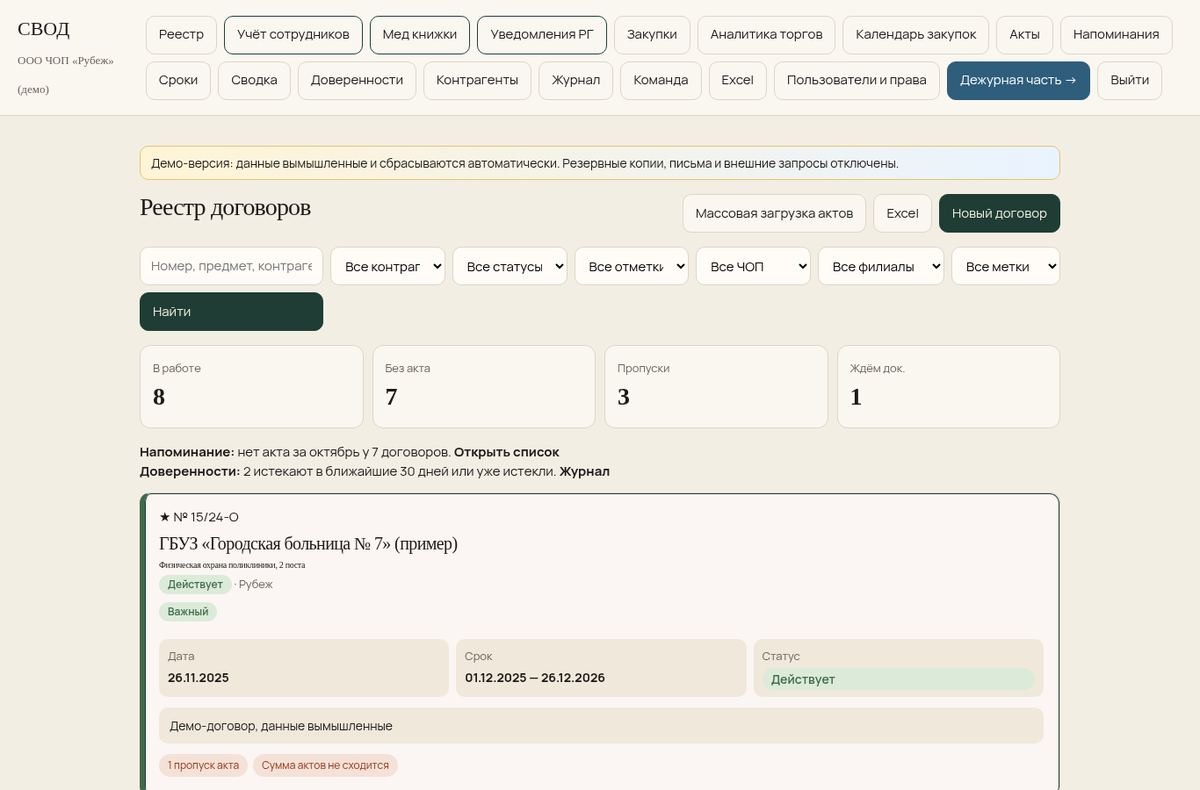The image size is (1200, 790).
Task: Open the Реестр menu item
Action: 181,34
